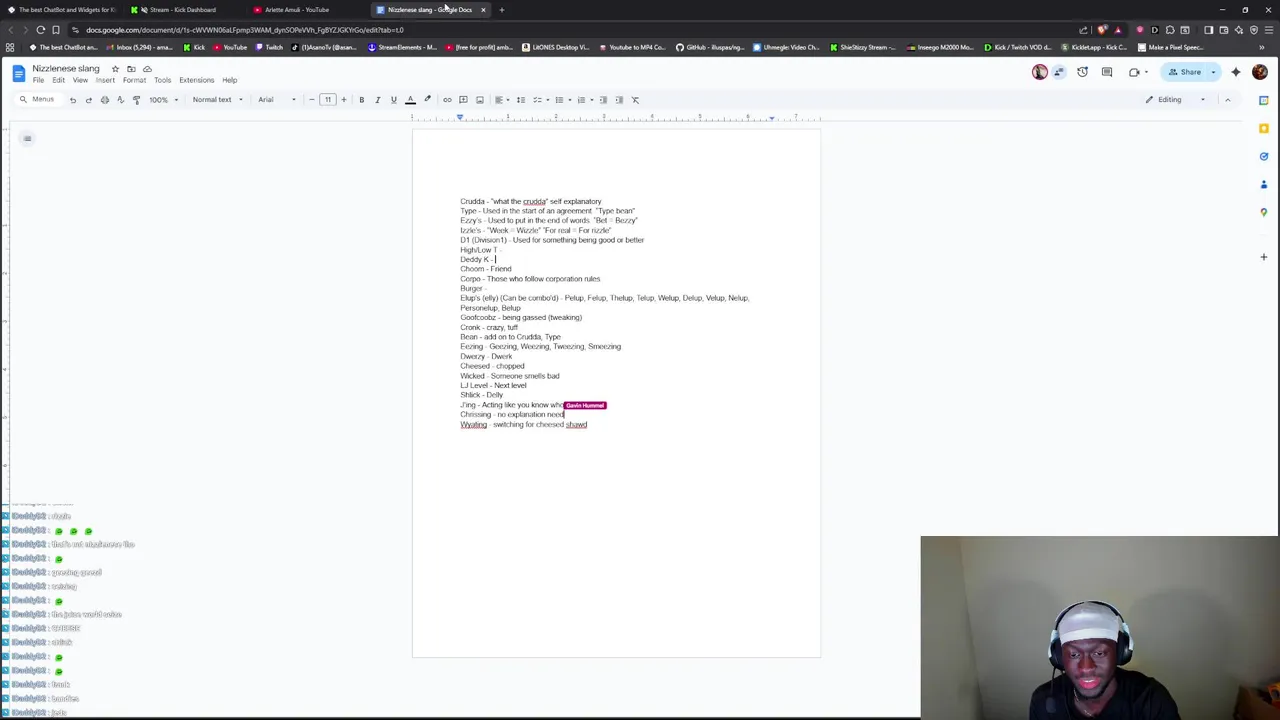The width and height of the screenshot is (1280, 720).
Task: Open the Line and paragraph spacing icon
Action: point(520,100)
